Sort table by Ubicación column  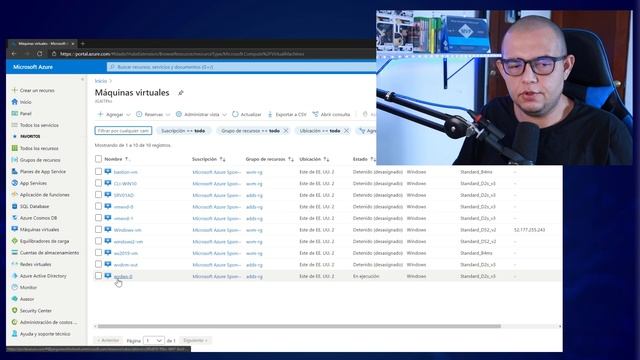point(314,159)
